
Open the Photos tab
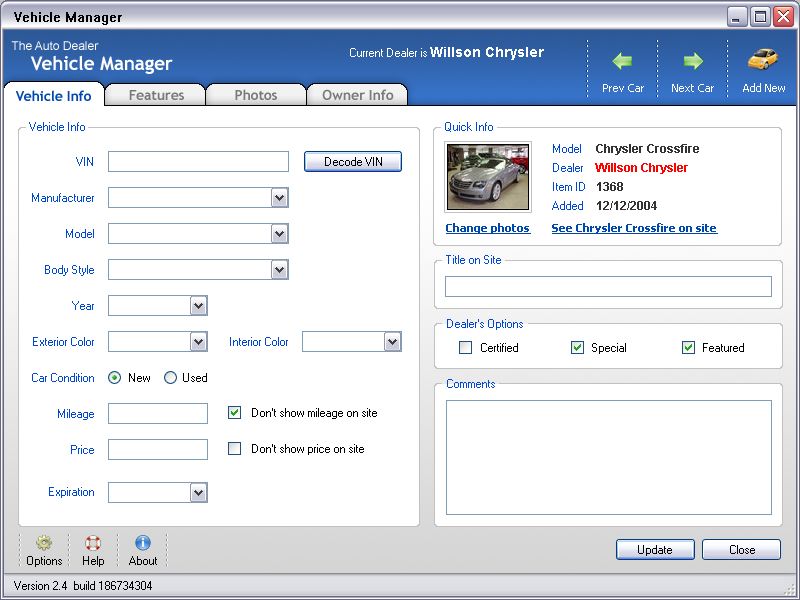256,95
